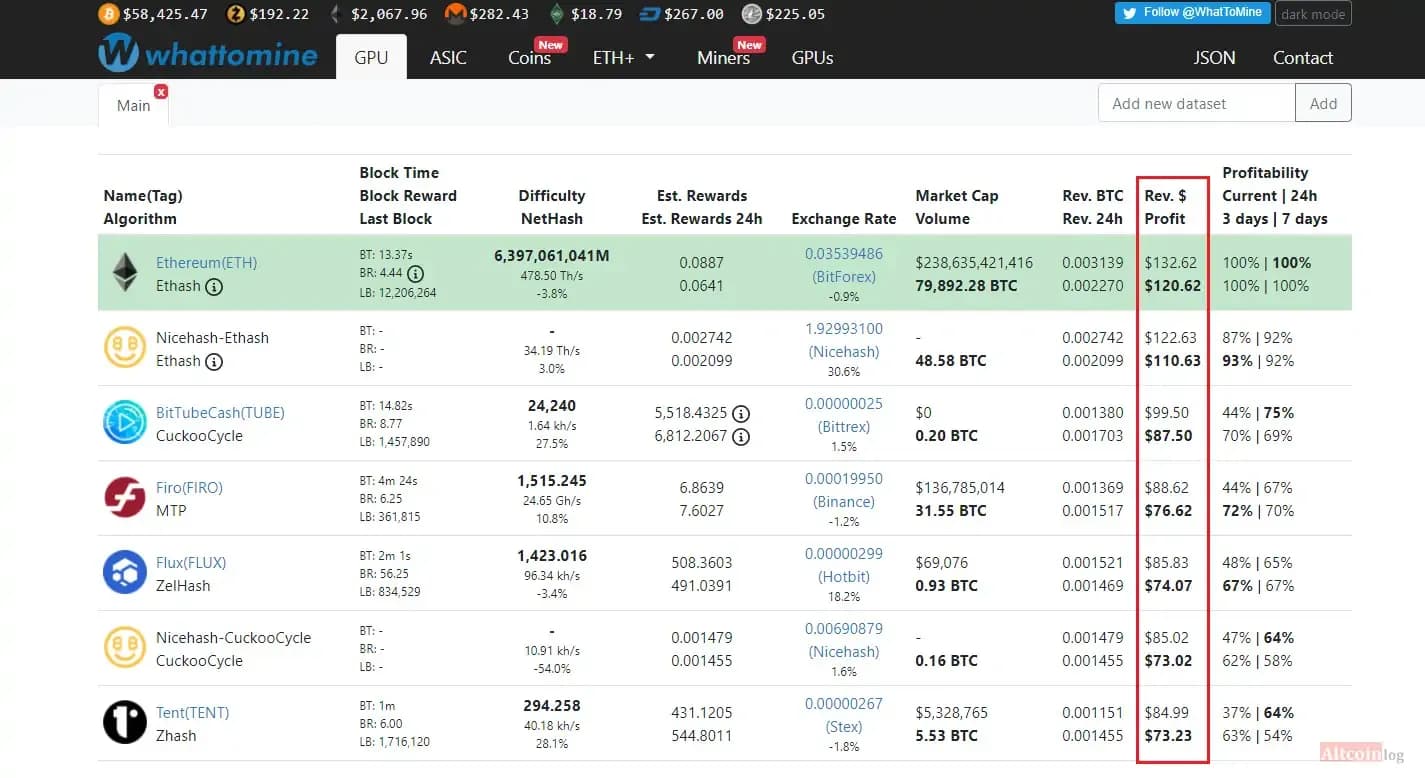
Task: Click the Firo coin logo
Action: point(125,498)
